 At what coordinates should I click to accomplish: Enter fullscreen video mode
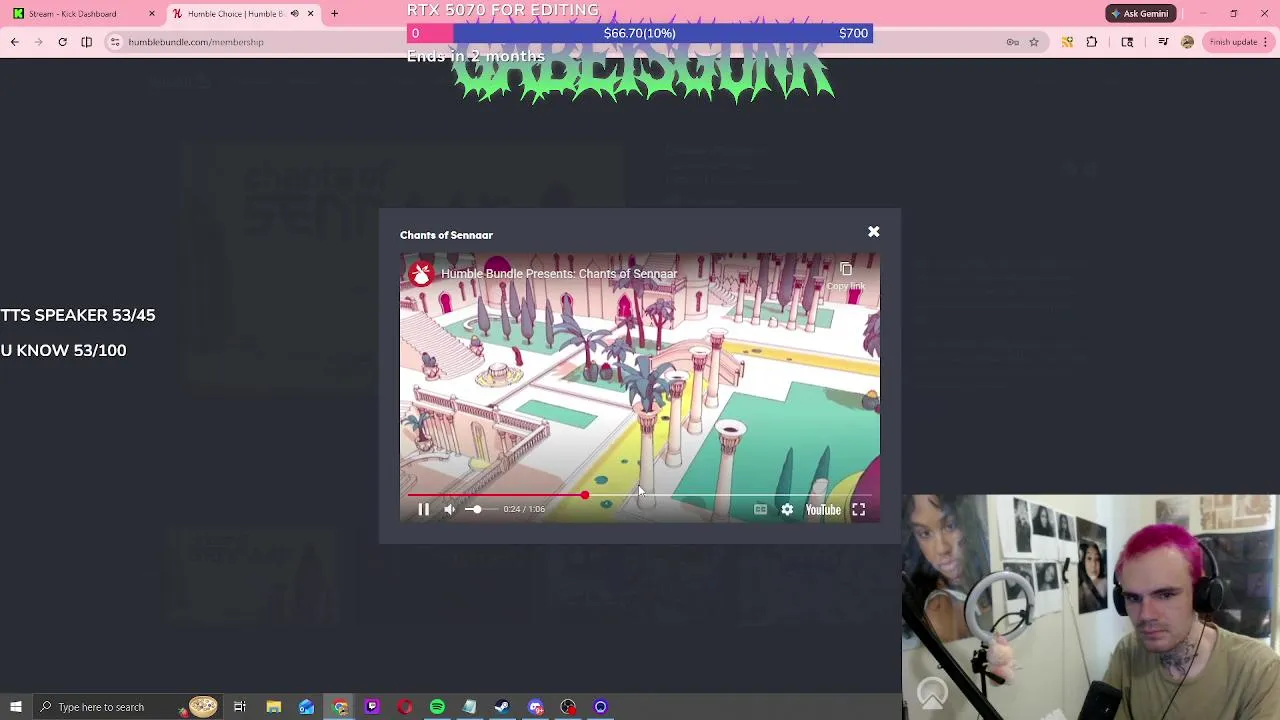[858, 510]
